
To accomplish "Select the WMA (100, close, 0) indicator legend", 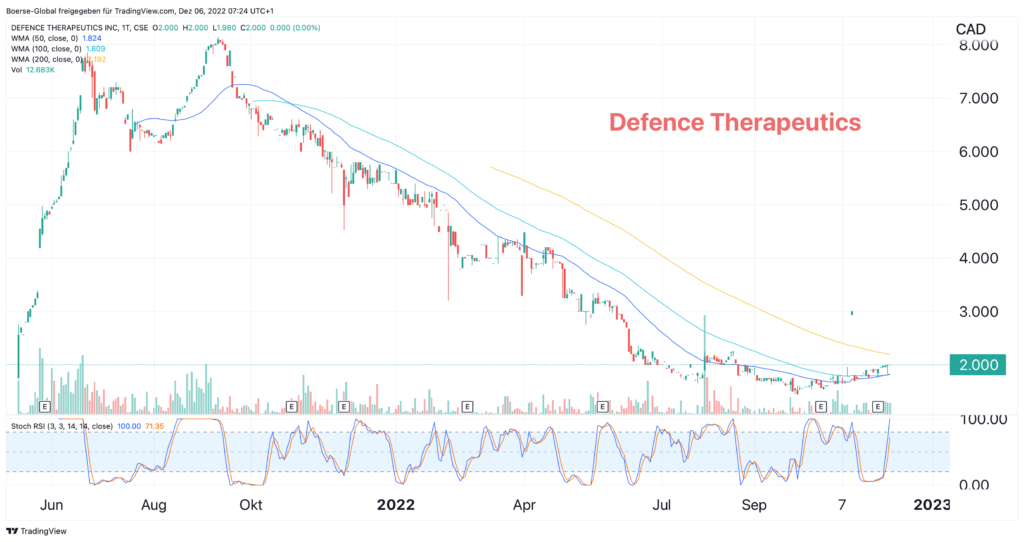I will (x=46, y=49).
